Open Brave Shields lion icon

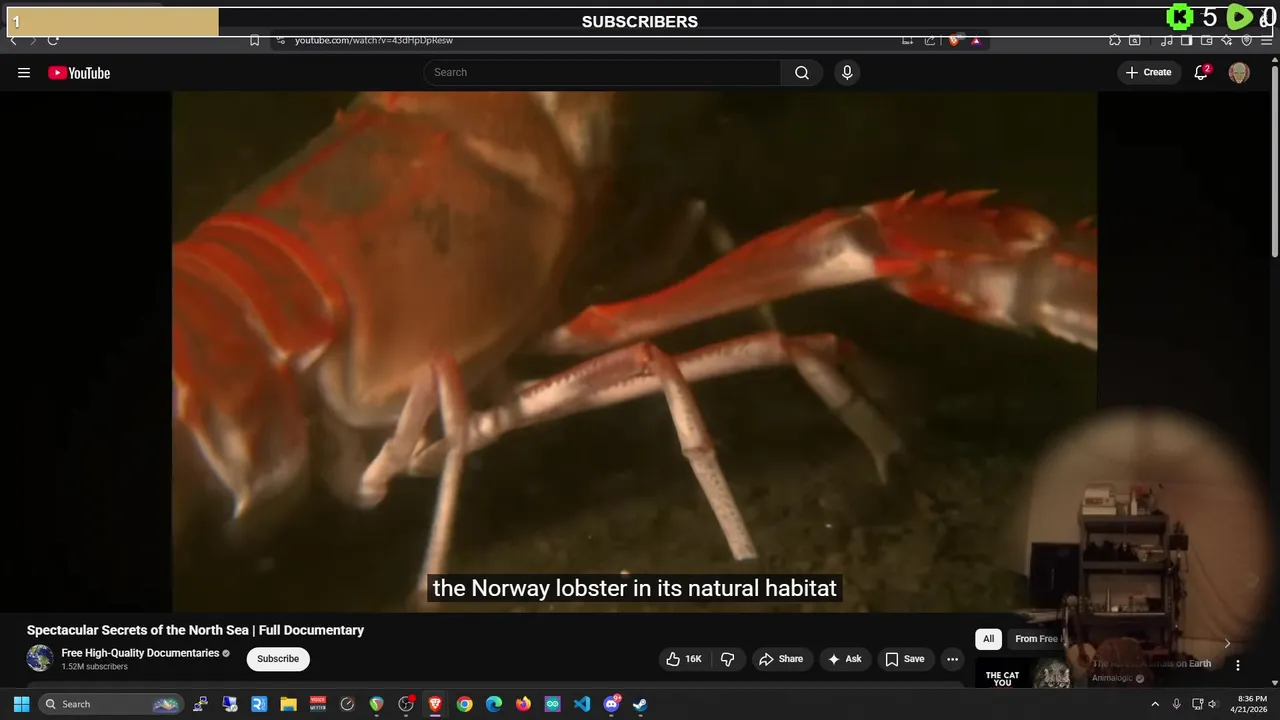(954, 40)
